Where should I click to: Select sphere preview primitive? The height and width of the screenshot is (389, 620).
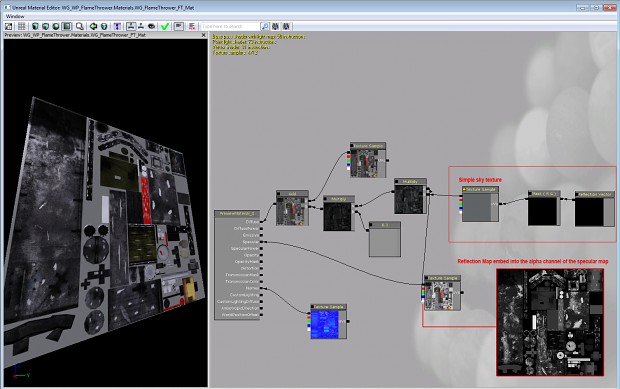click(x=56, y=26)
